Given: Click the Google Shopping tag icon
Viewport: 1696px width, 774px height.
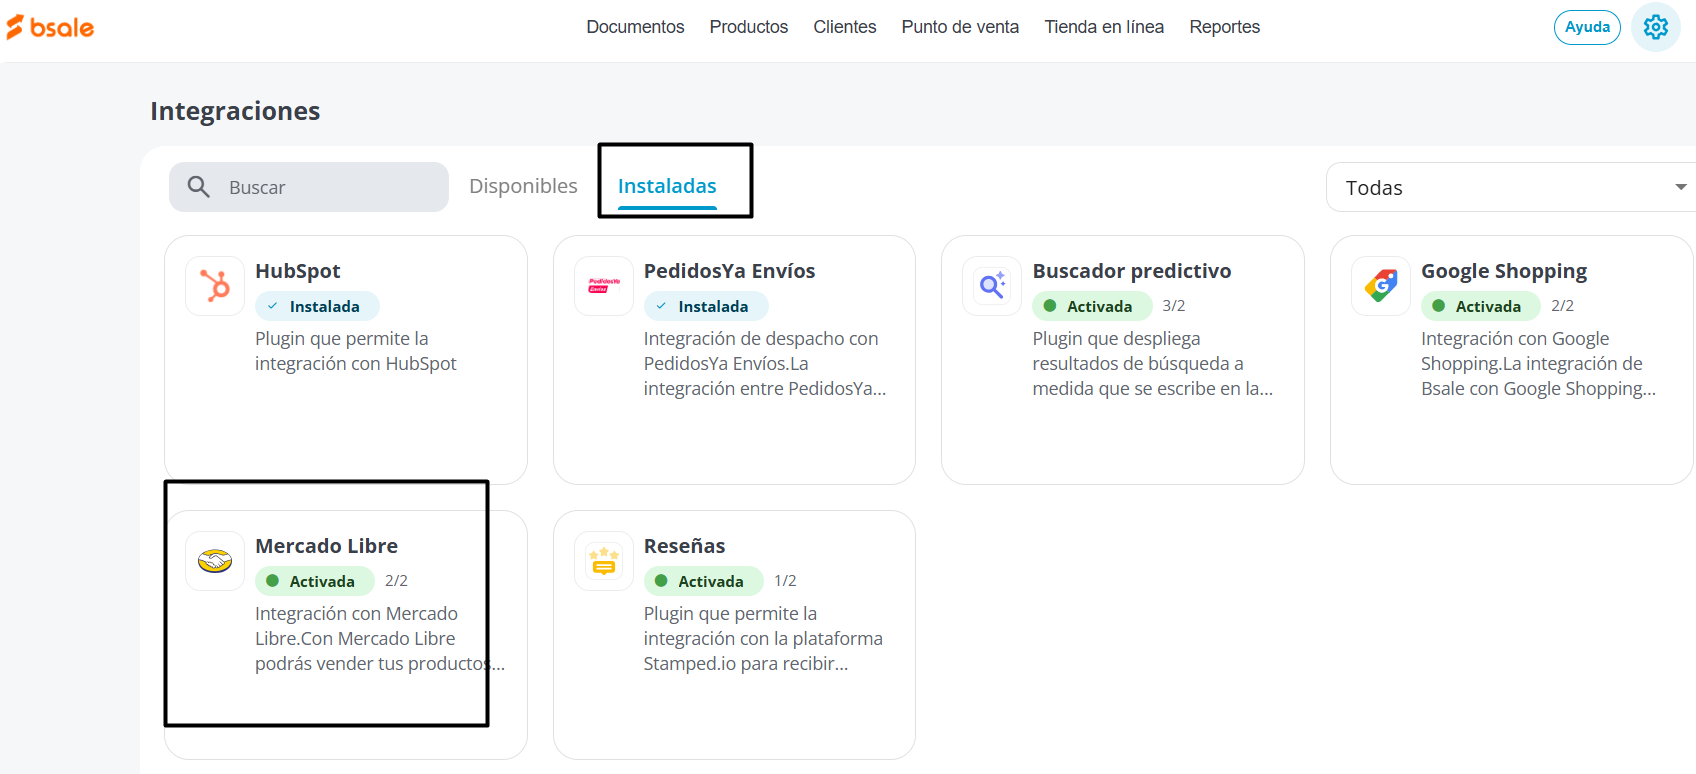Looking at the screenshot, I should pyautogui.click(x=1381, y=286).
